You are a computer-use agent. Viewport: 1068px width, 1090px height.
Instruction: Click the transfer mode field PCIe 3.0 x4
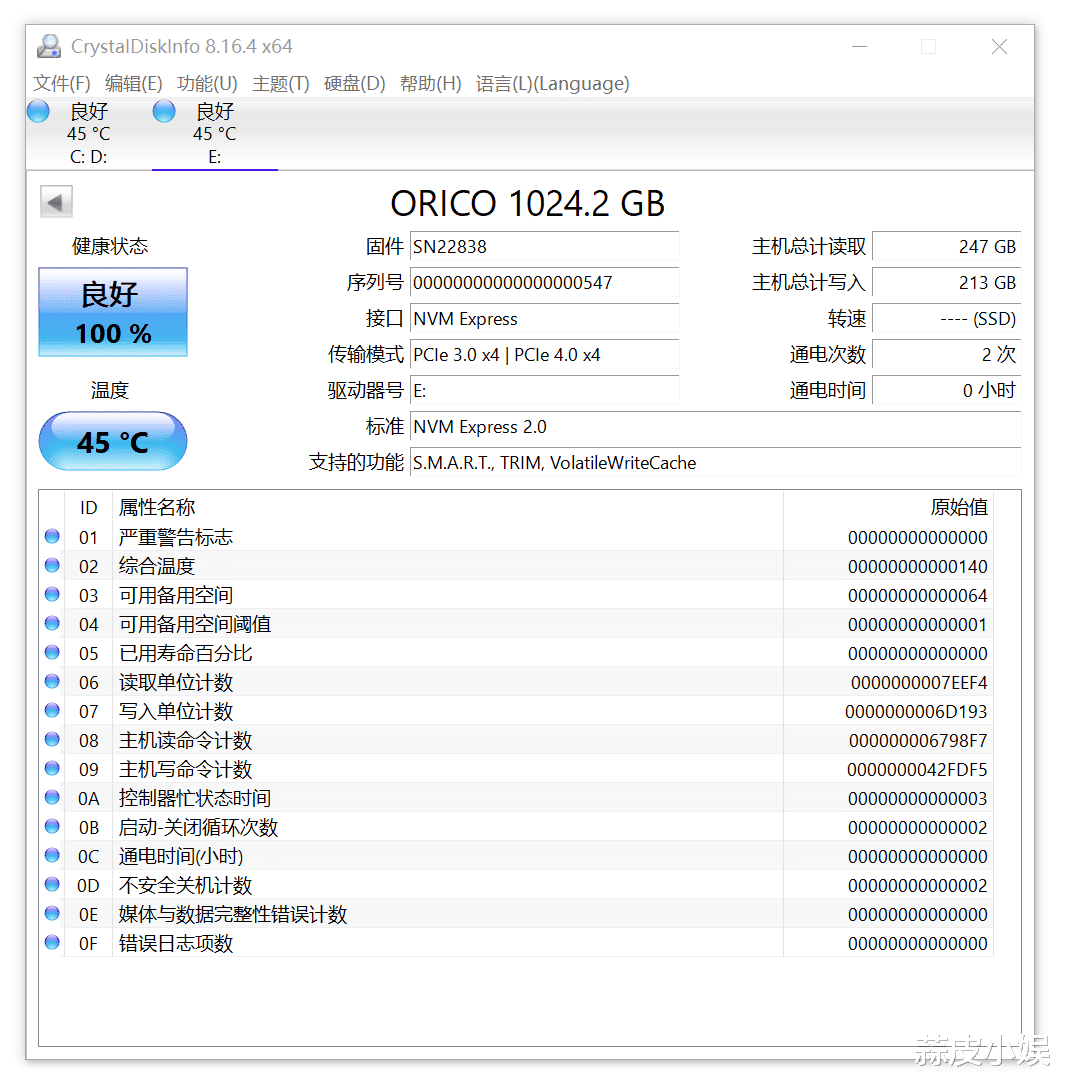click(x=544, y=355)
